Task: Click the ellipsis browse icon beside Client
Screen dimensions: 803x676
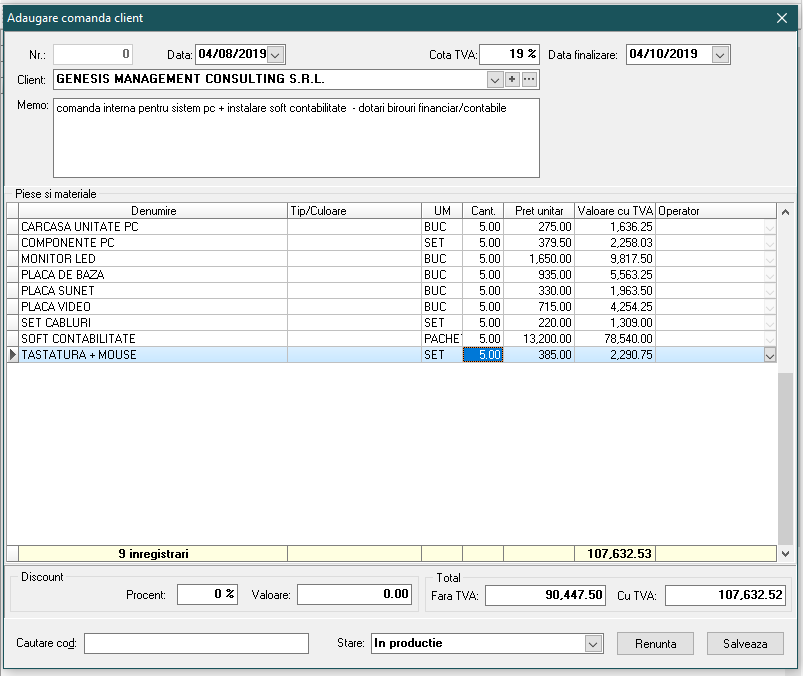Action: tap(530, 79)
